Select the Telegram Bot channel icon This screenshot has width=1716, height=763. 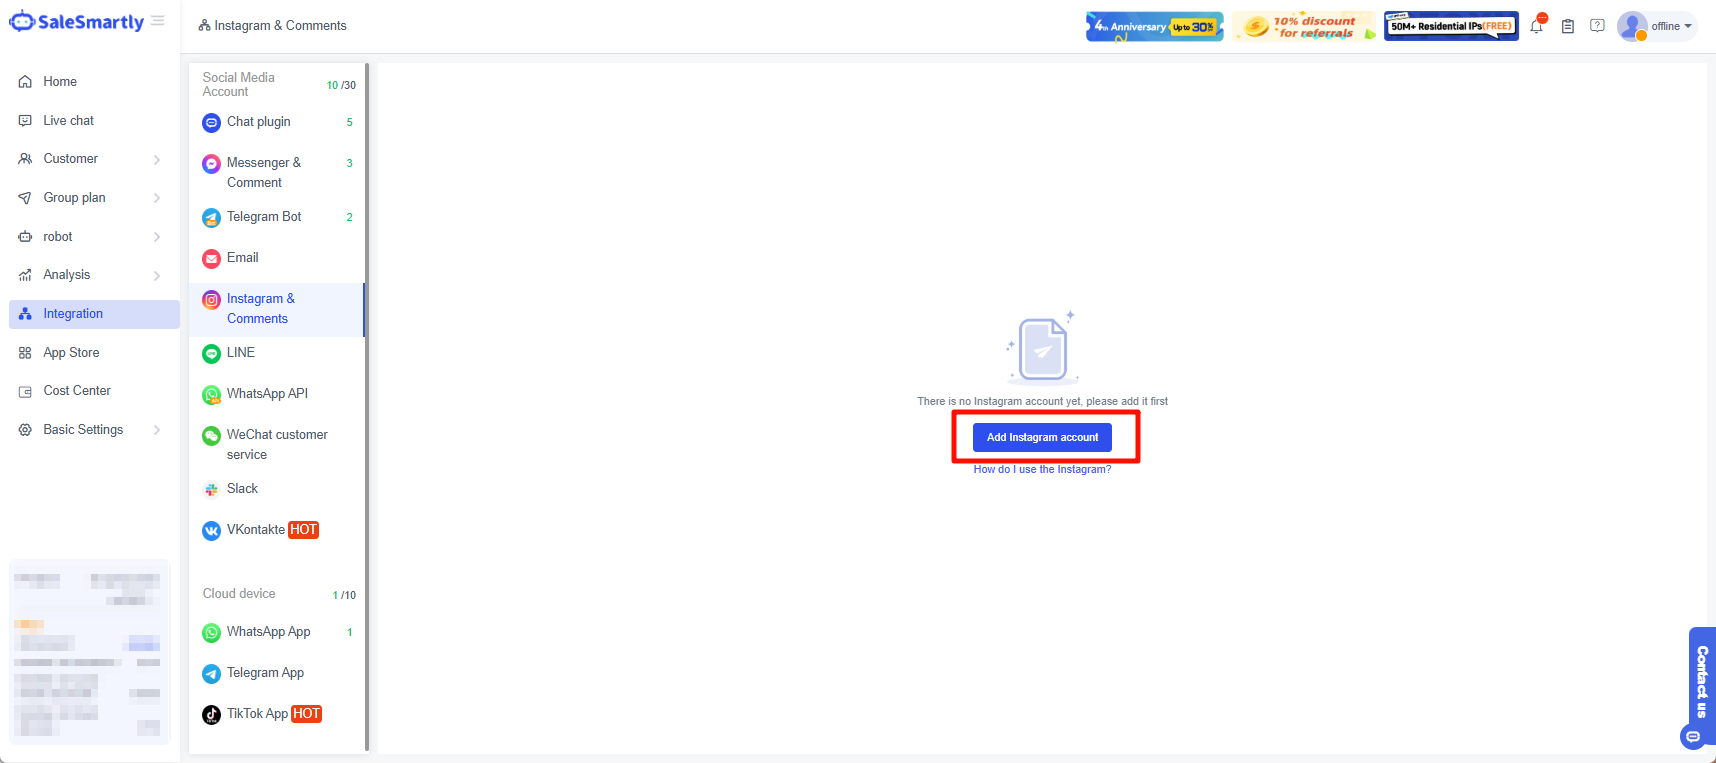[211, 218]
